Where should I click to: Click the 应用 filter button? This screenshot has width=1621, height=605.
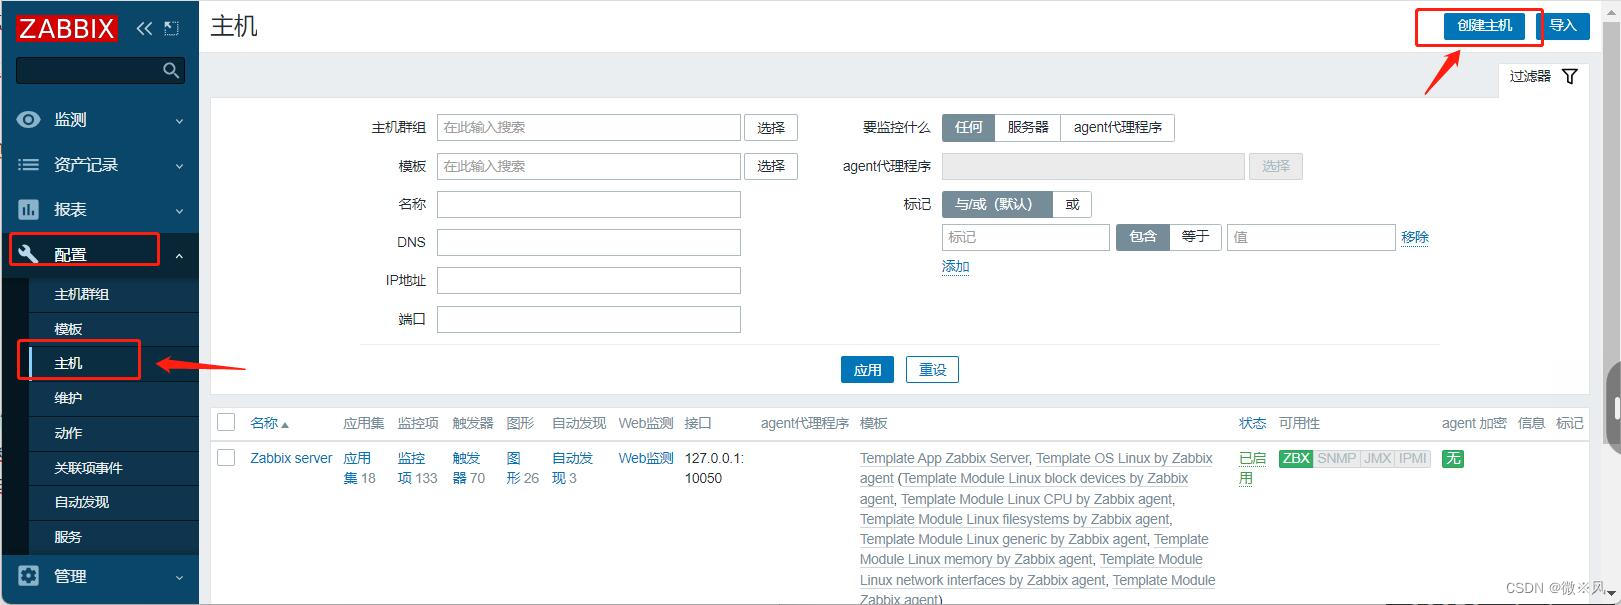[867, 369]
